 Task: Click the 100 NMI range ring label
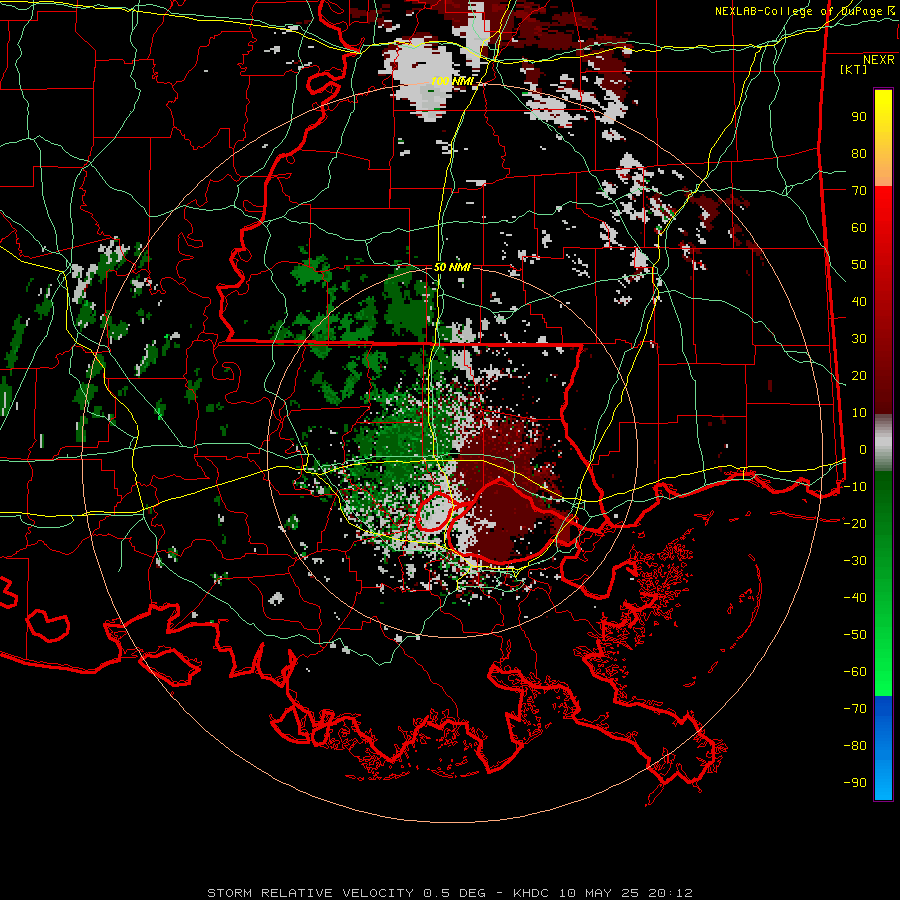(452, 82)
